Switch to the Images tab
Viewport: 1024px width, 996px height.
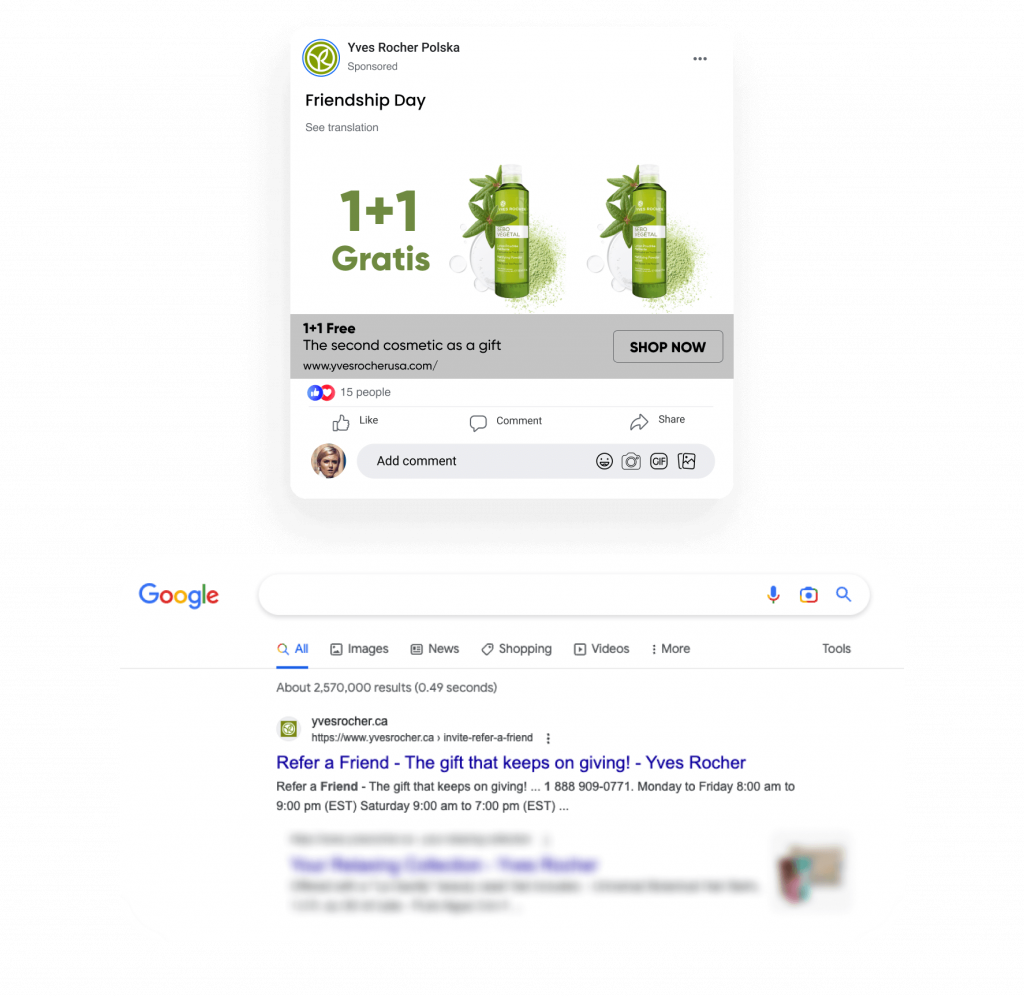point(359,649)
